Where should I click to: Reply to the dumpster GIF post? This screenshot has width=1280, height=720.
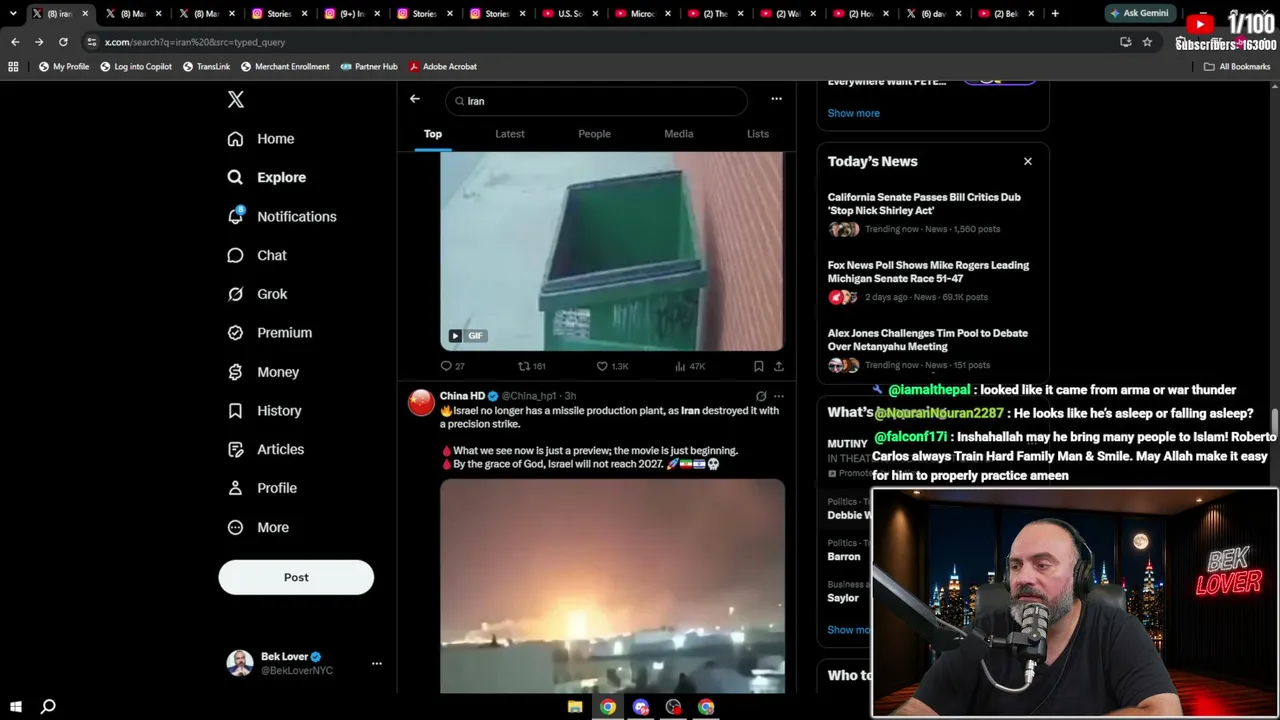pyautogui.click(x=453, y=366)
